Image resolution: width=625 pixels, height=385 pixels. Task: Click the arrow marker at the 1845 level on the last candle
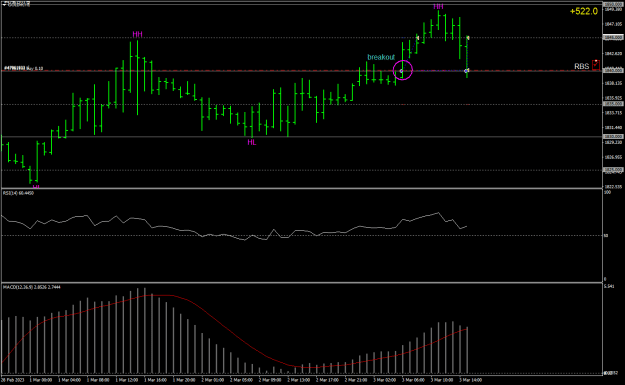(x=468, y=38)
